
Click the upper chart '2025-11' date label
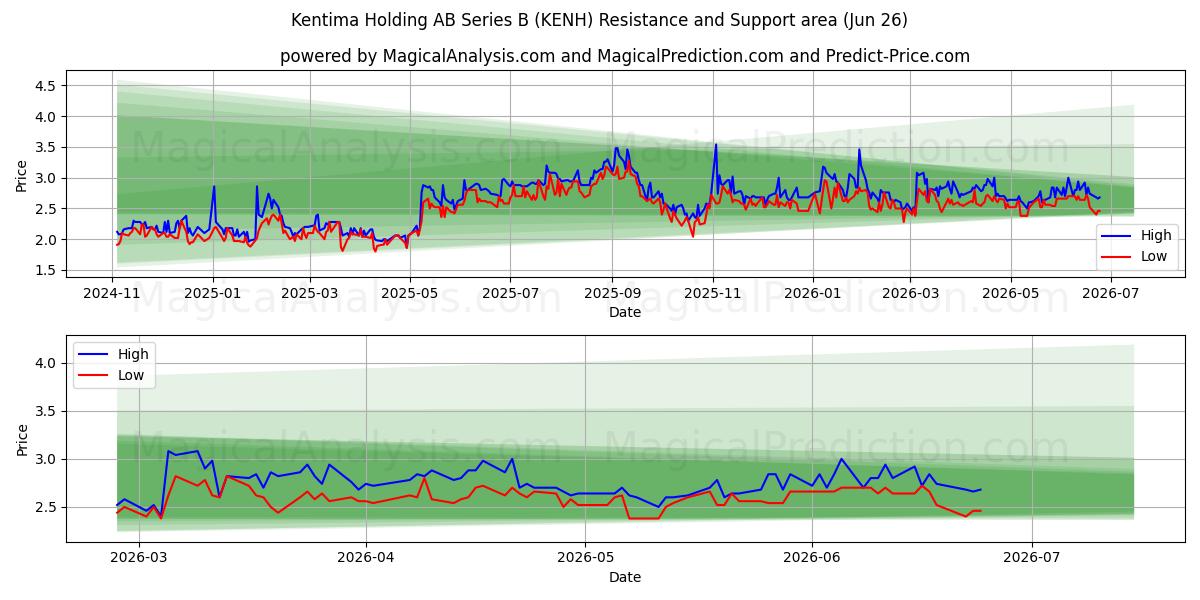pos(713,293)
